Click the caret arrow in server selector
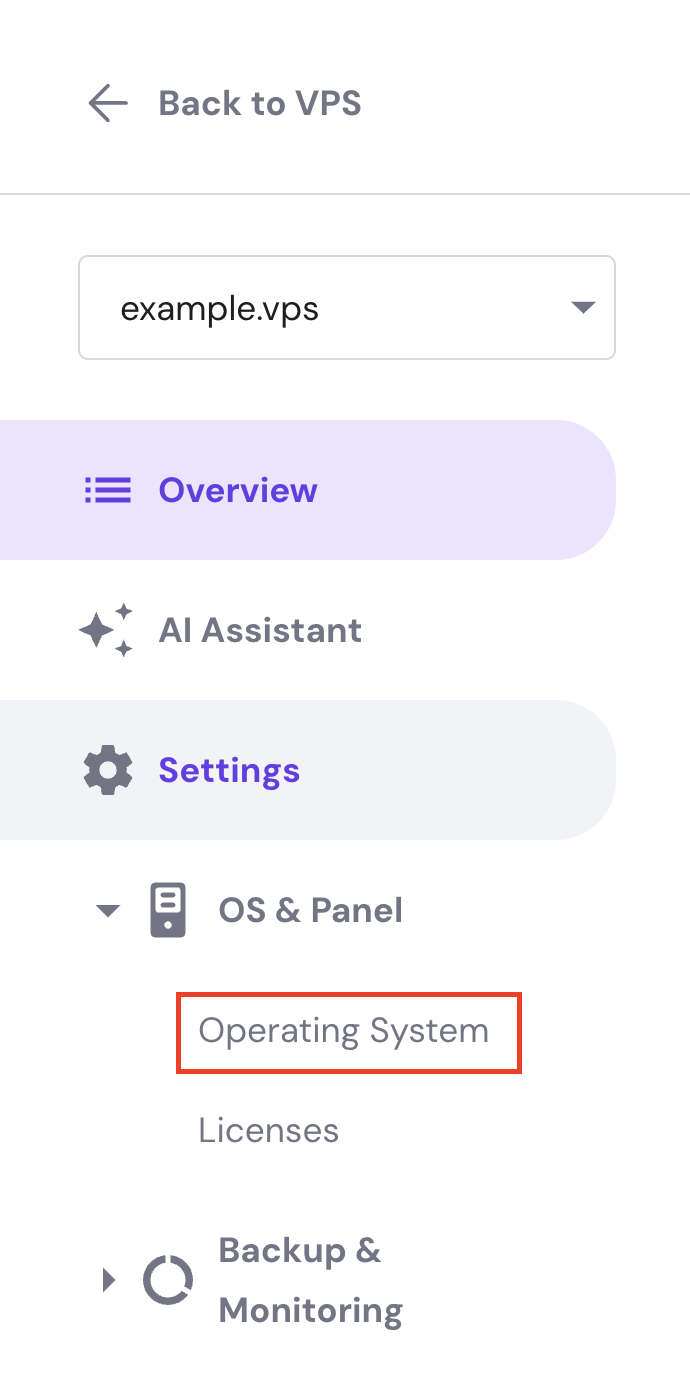The image size is (690, 1376). pyautogui.click(x=582, y=308)
